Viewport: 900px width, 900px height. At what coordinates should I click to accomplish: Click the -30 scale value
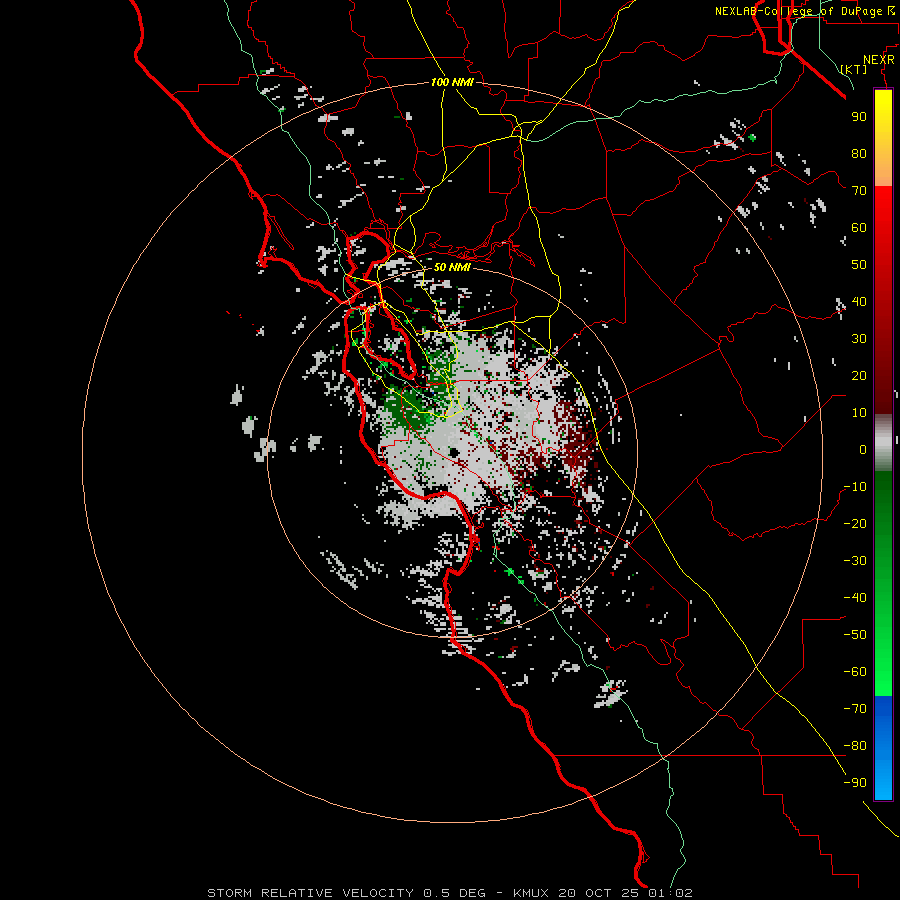pyautogui.click(x=855, y=561)
